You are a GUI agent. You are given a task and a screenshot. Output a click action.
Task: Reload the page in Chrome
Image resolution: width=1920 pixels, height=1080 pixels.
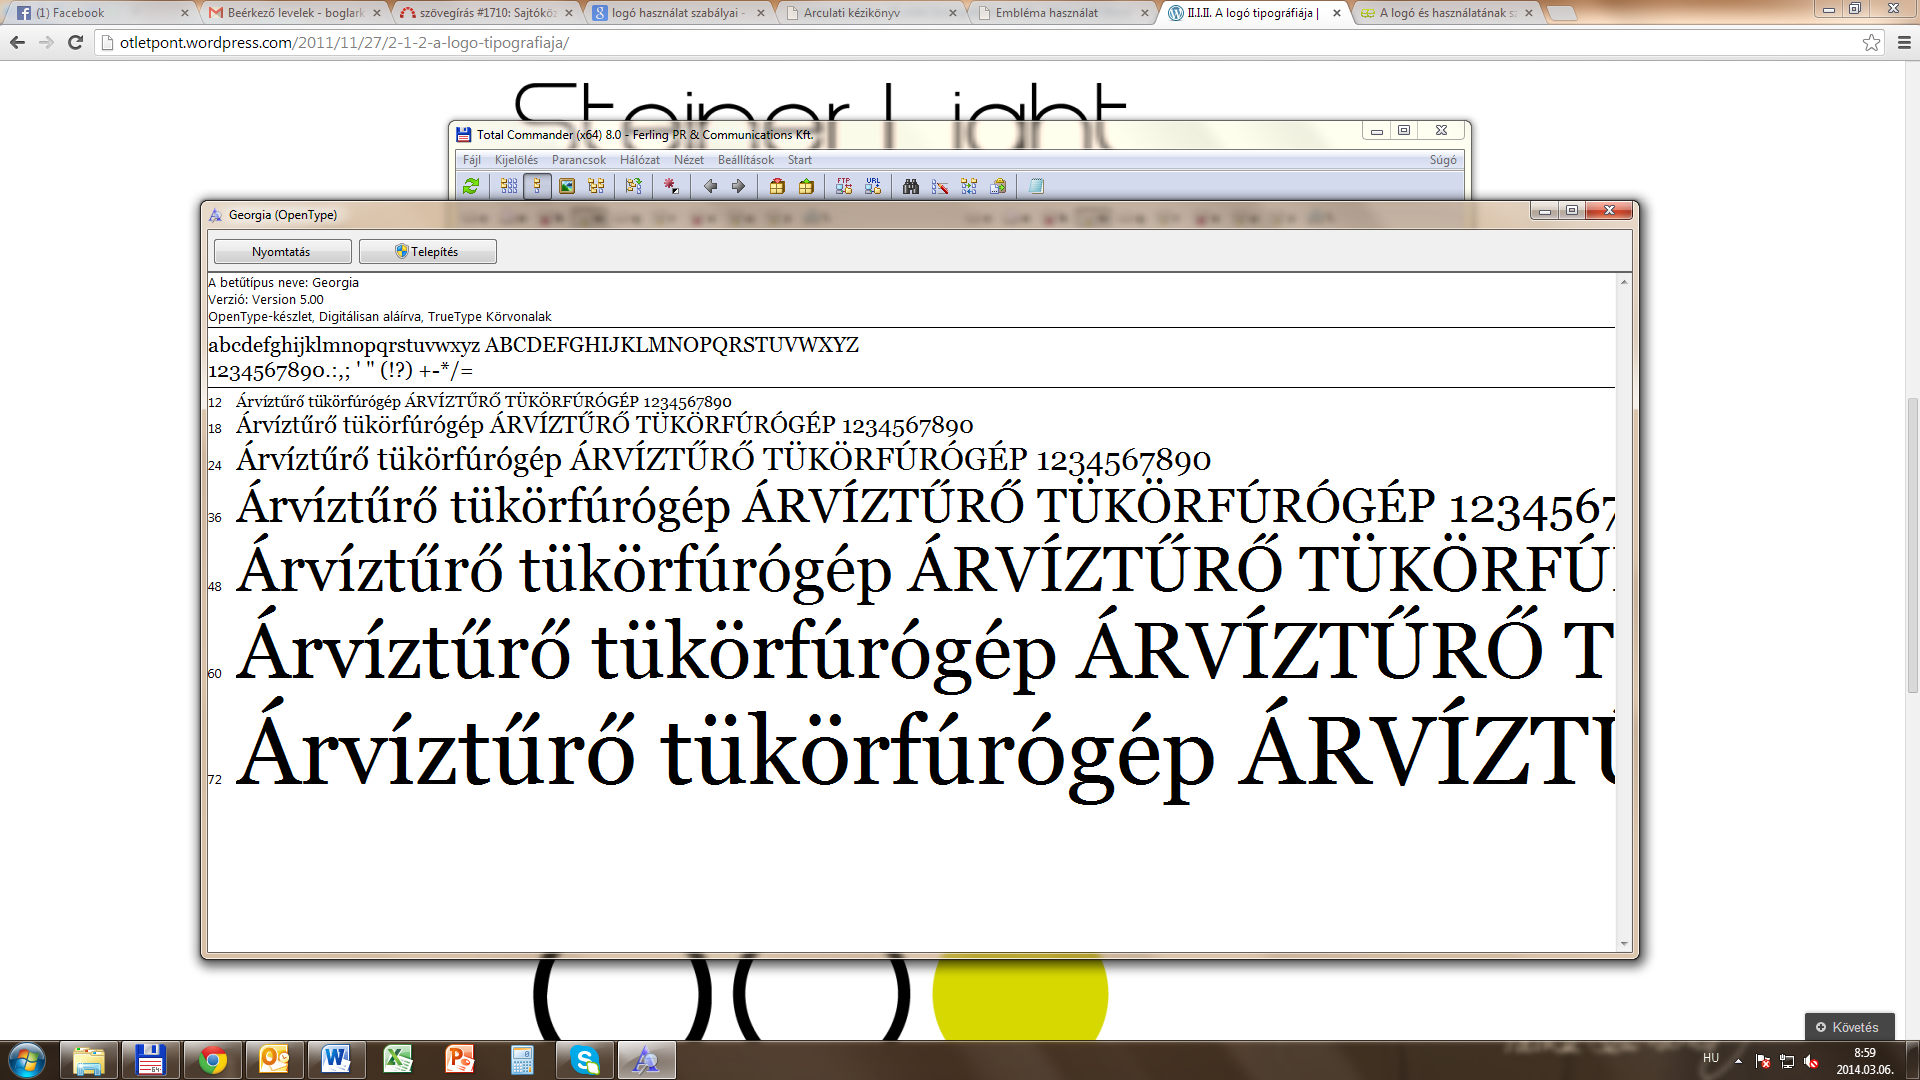(75, 43)
